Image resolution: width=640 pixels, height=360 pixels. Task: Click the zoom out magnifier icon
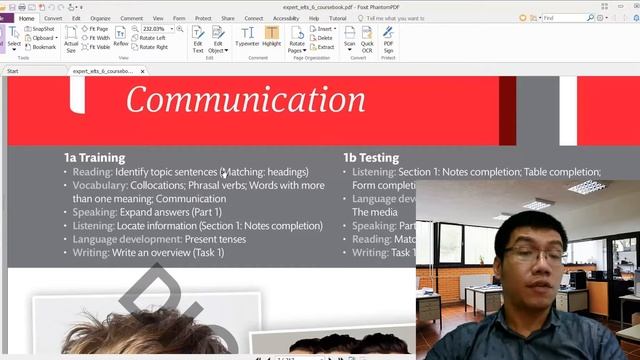click(135, 29)
